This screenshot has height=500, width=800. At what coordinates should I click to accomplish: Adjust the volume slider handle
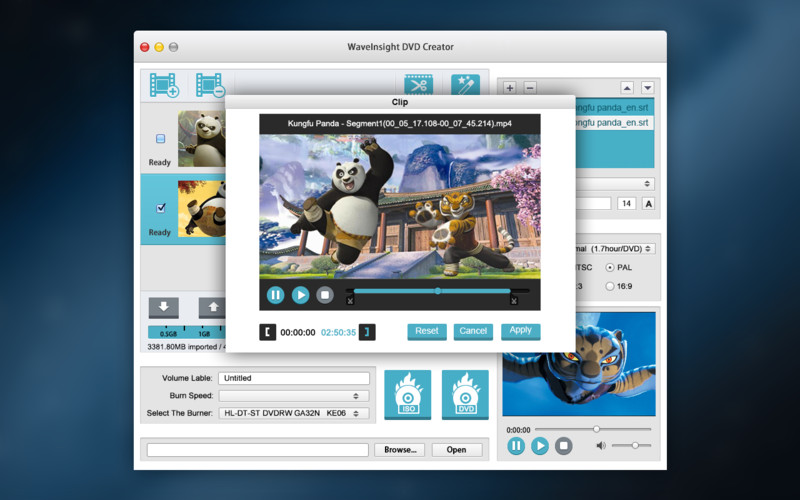coord(635,445)
